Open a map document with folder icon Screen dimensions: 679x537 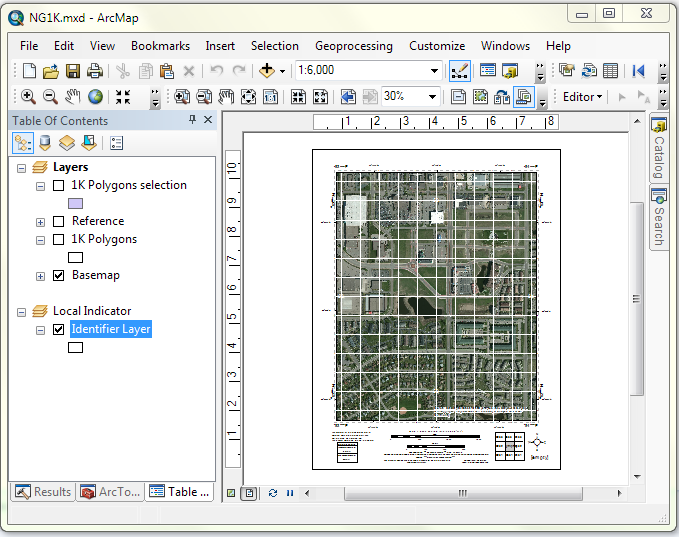51,71
